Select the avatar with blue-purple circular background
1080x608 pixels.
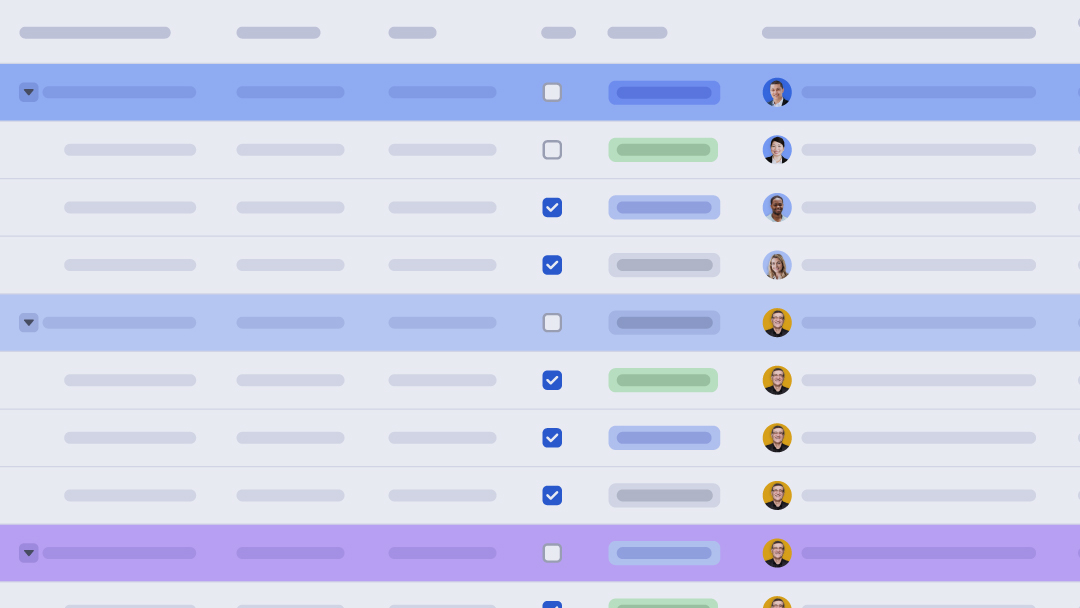pos(777,207)
